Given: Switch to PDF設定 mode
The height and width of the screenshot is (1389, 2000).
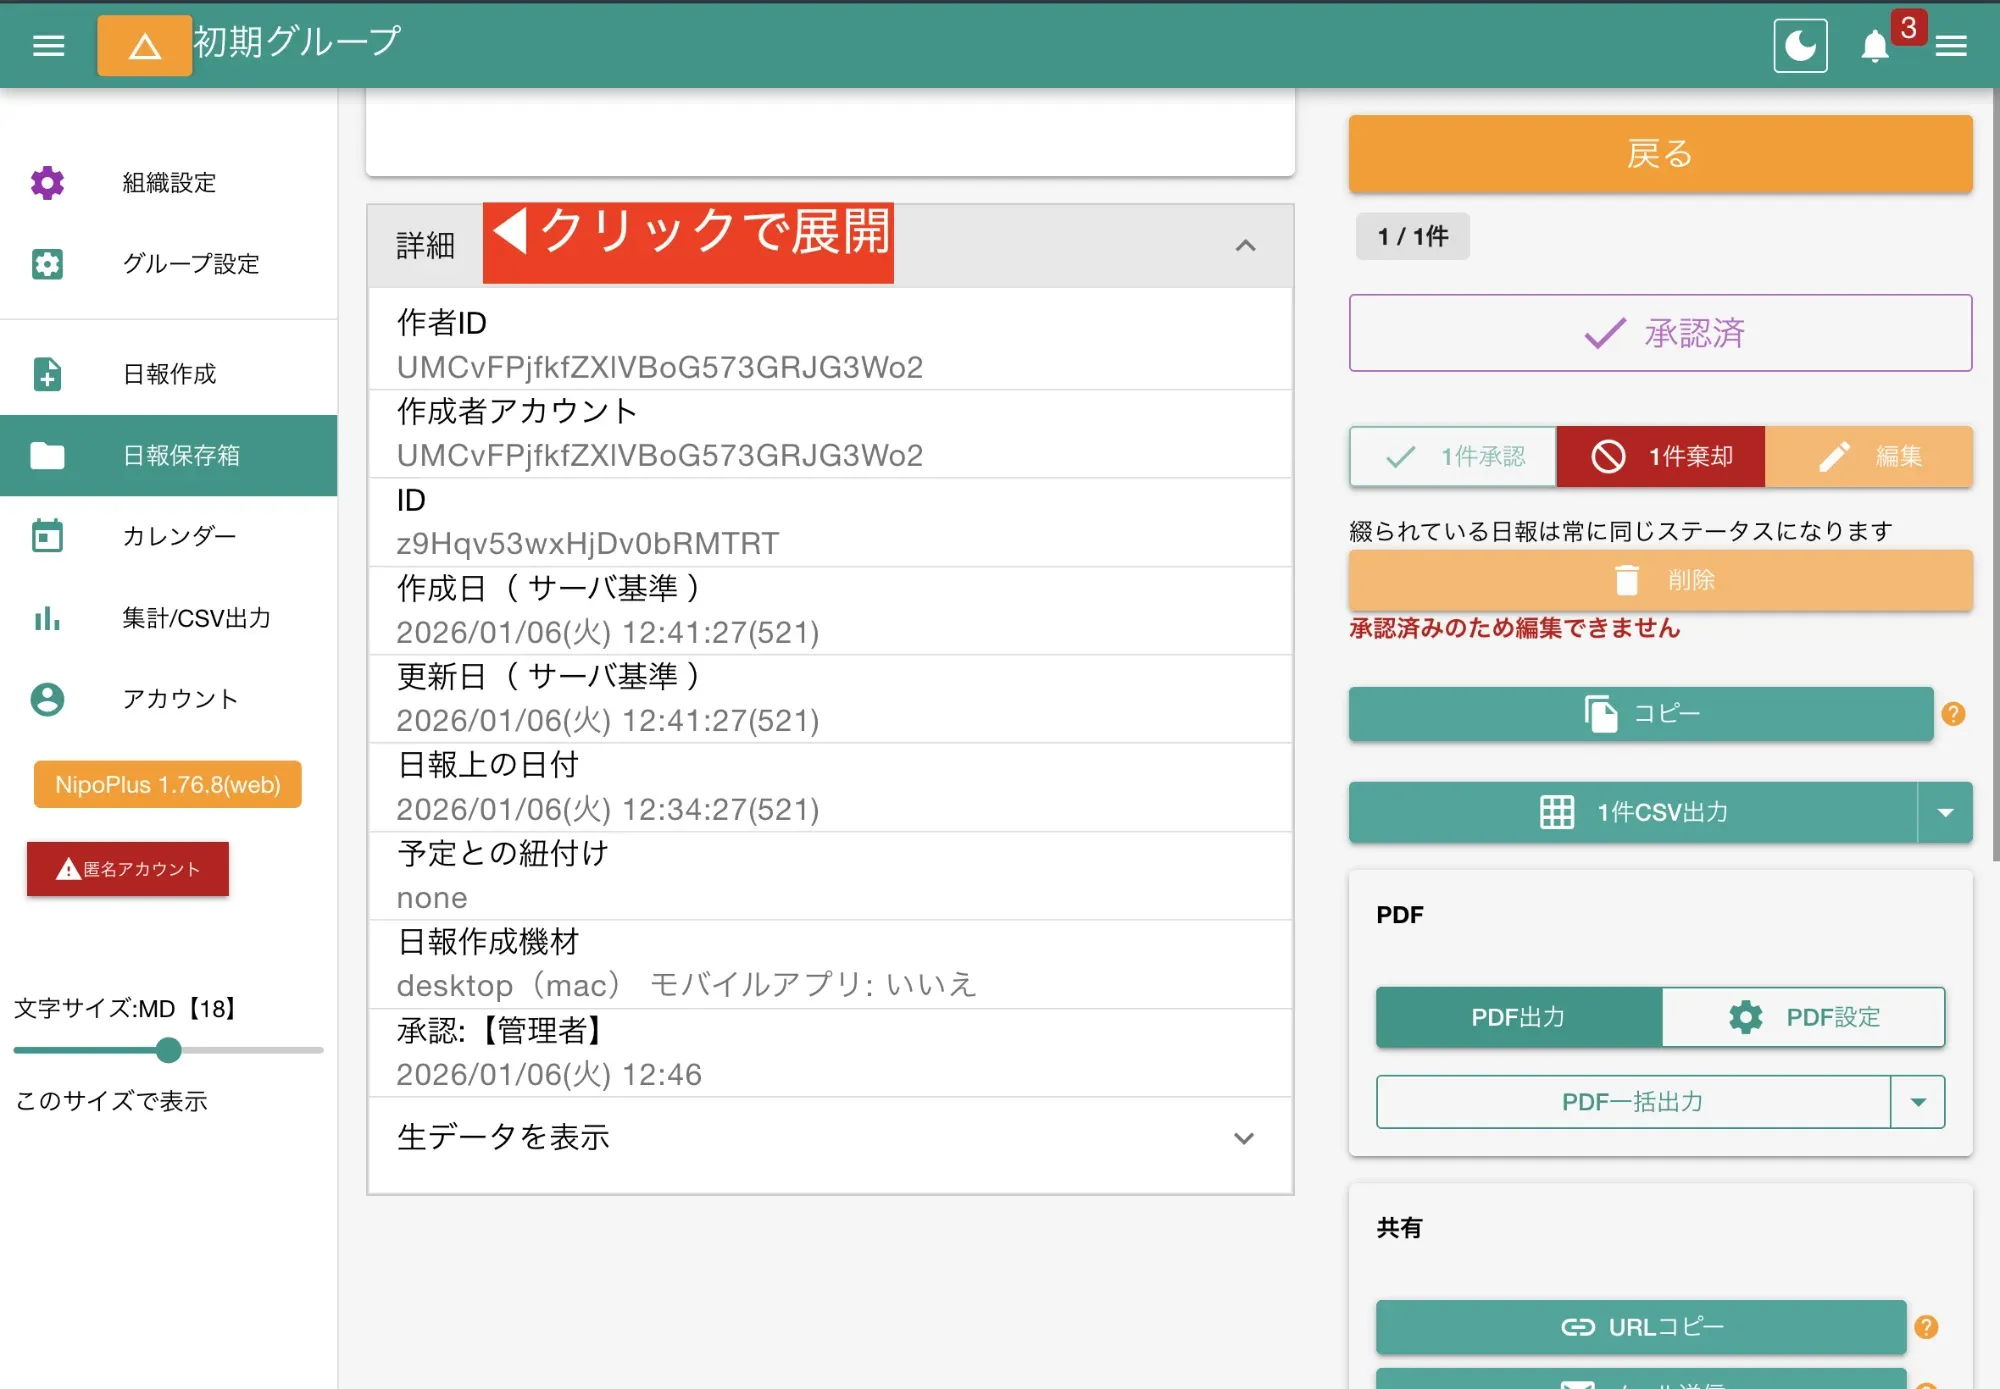Looking at the screenshot, I should [1802, 1017].
